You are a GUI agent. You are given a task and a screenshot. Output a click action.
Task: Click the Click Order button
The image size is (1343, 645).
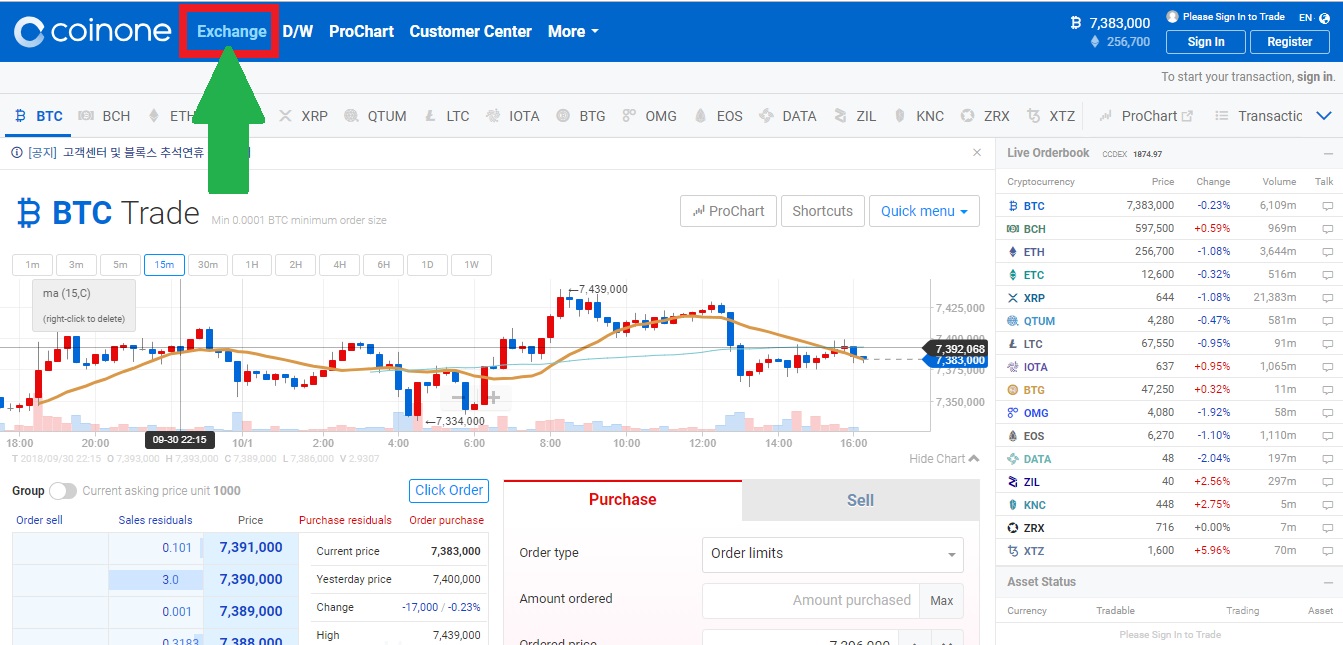(x=449, y=491)
